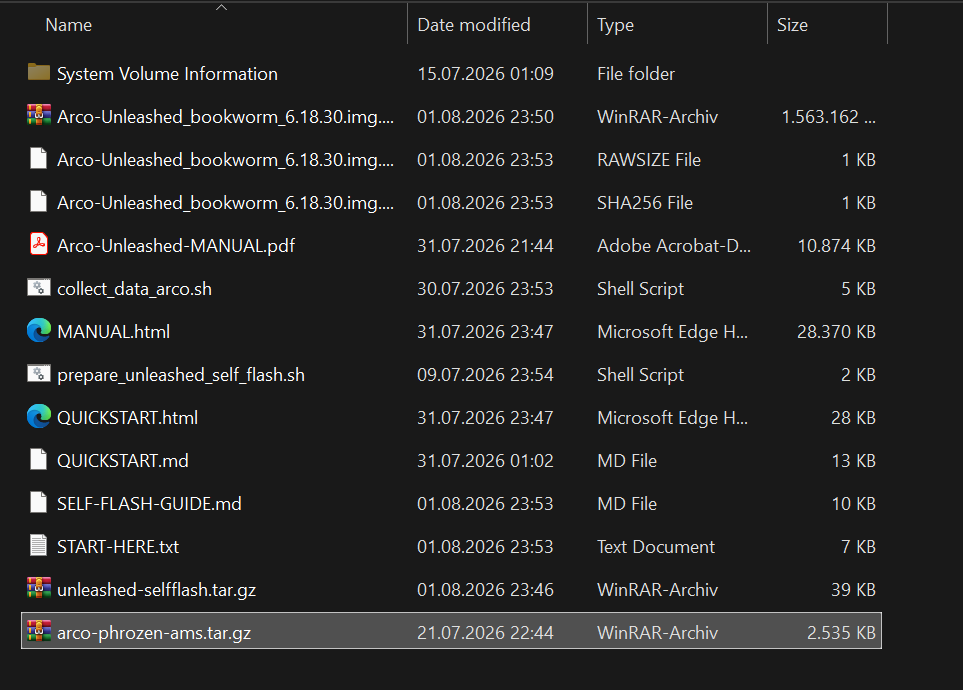This screenshot has height=690, width=963.
Task: Click the Edge icon beside QUICKSTART.html
Action: pos(39,417)
